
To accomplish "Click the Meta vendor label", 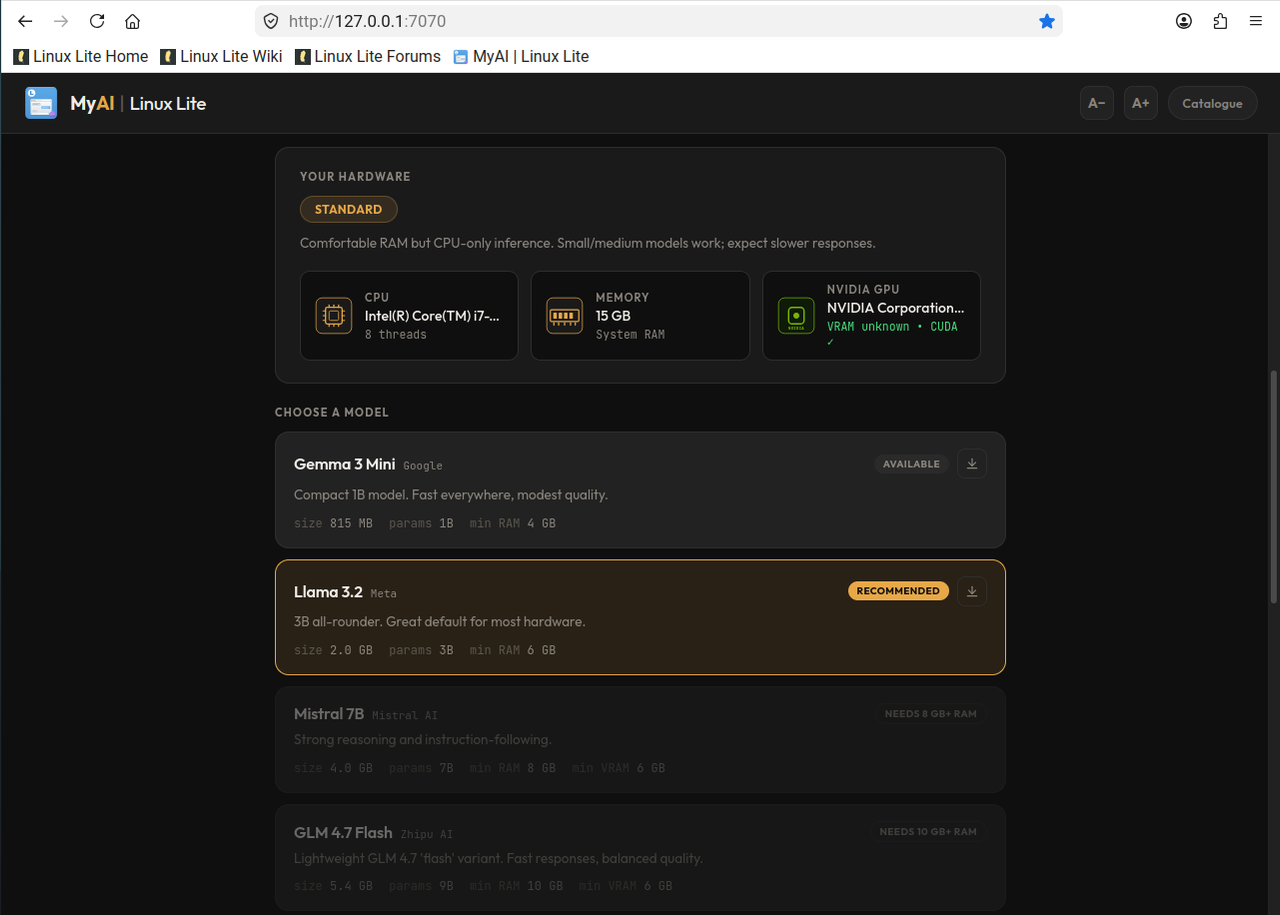I will point(383,593).
